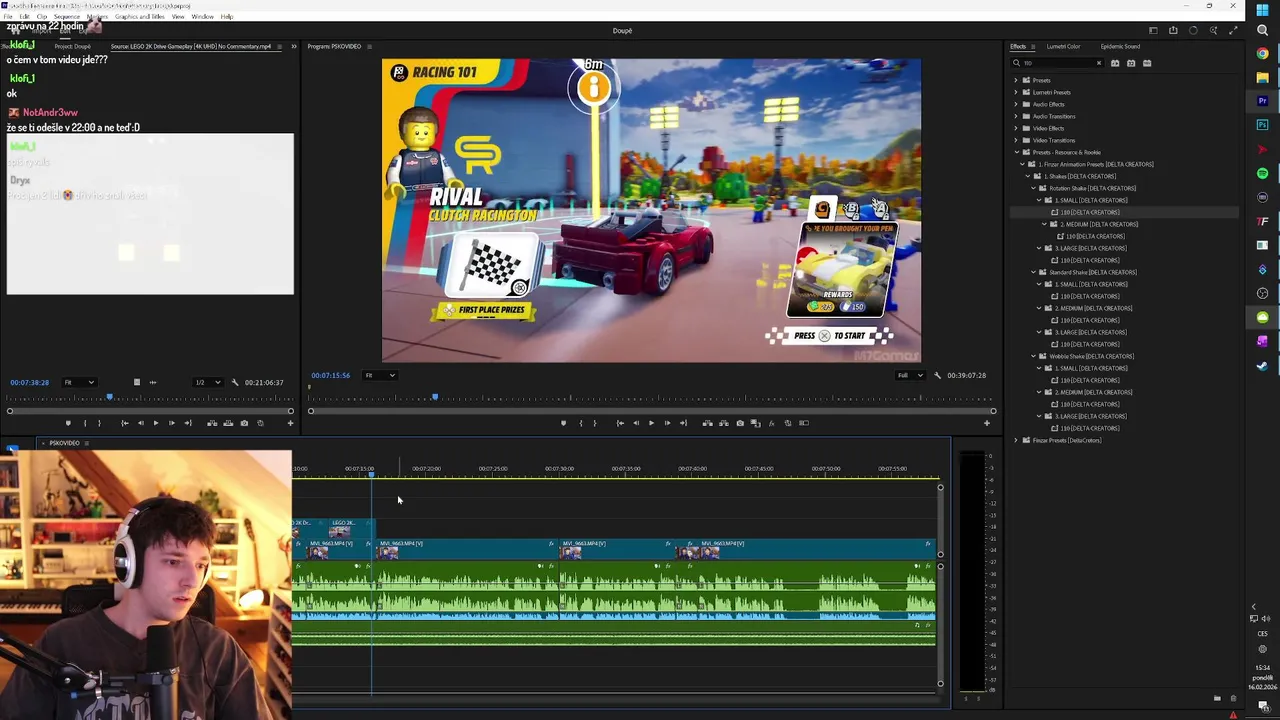Viewport: 1280px width, 720px height.
Task: Mark In point in Program monitor
Action: (581, 423)
